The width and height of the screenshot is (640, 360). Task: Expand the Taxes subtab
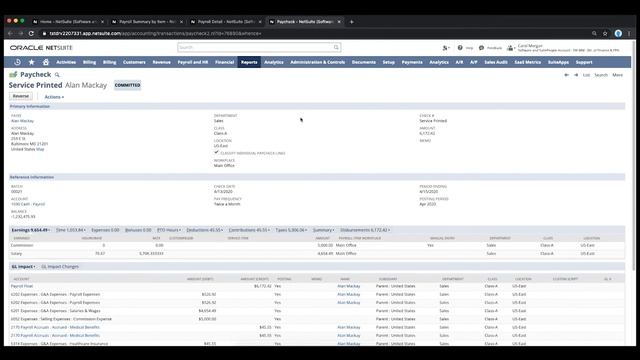[x=291, y=230]
